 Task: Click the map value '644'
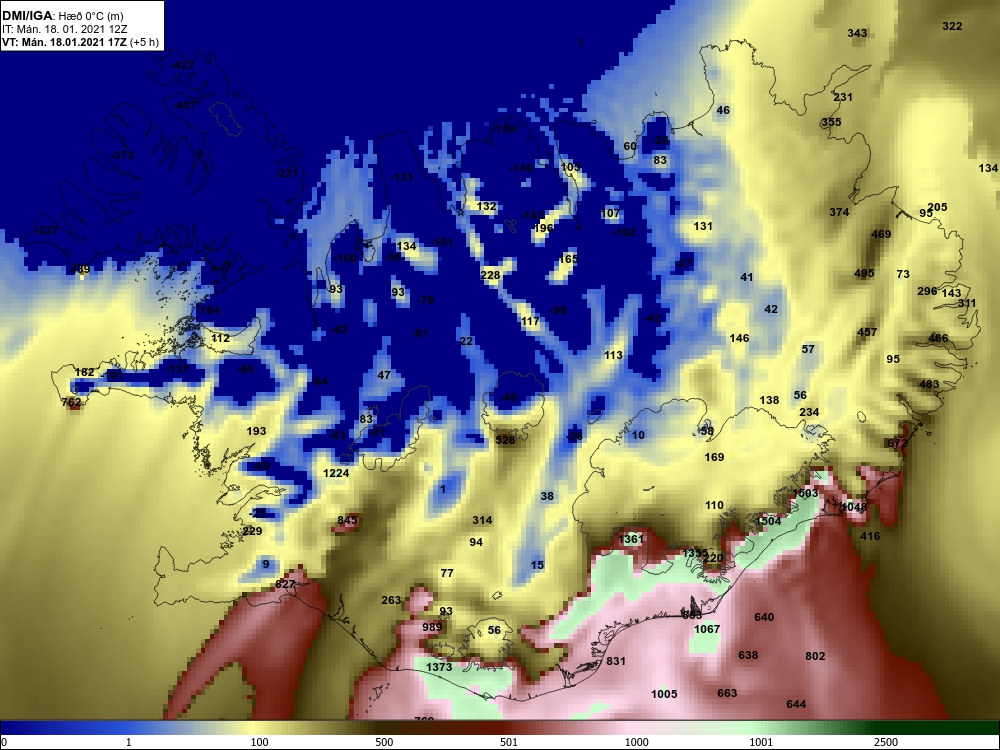(x=796, y=705)
